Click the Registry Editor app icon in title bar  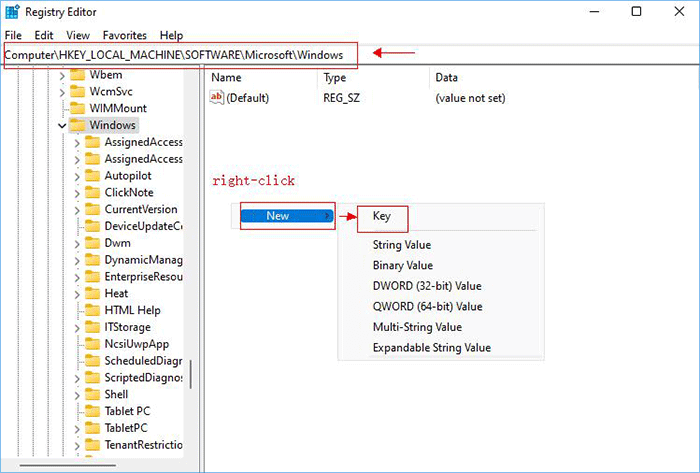click(x=12, y=12)
